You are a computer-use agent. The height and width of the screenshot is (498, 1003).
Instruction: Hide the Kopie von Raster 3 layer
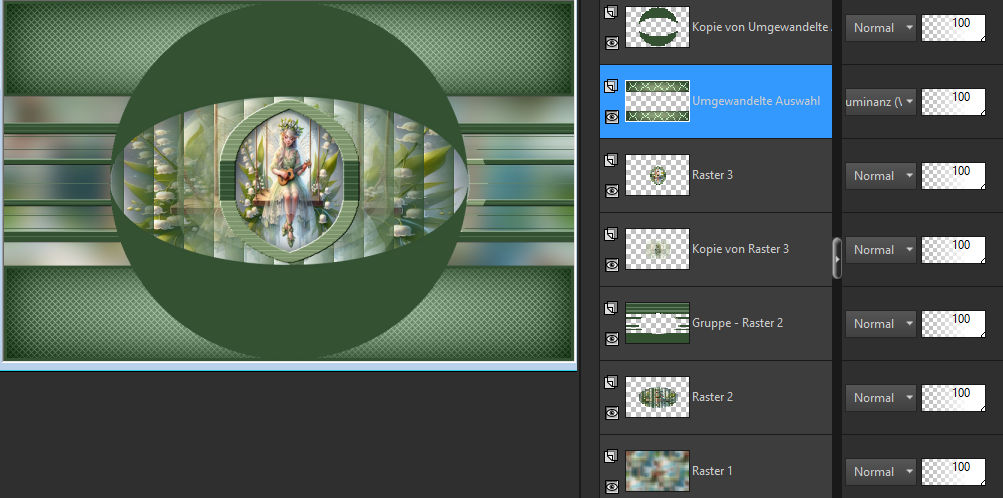(x=612, y=265)
